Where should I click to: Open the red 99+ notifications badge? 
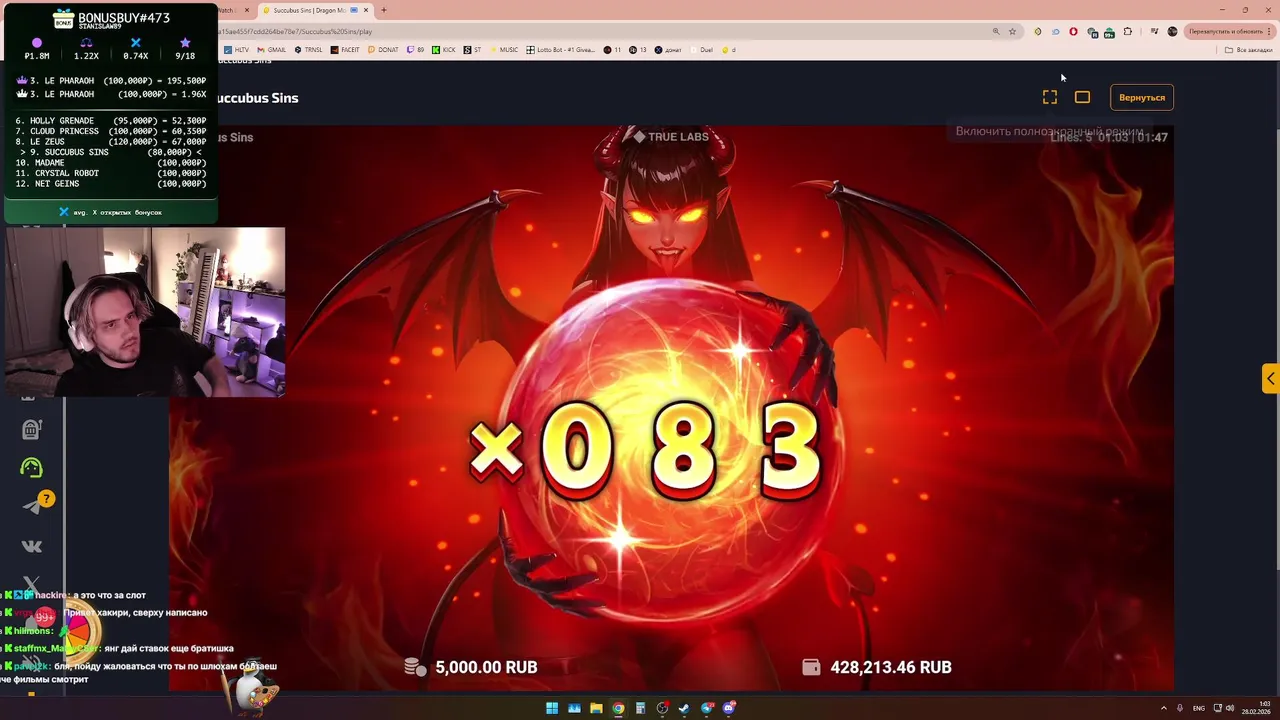pyautogui.click(x=45, y=618)
